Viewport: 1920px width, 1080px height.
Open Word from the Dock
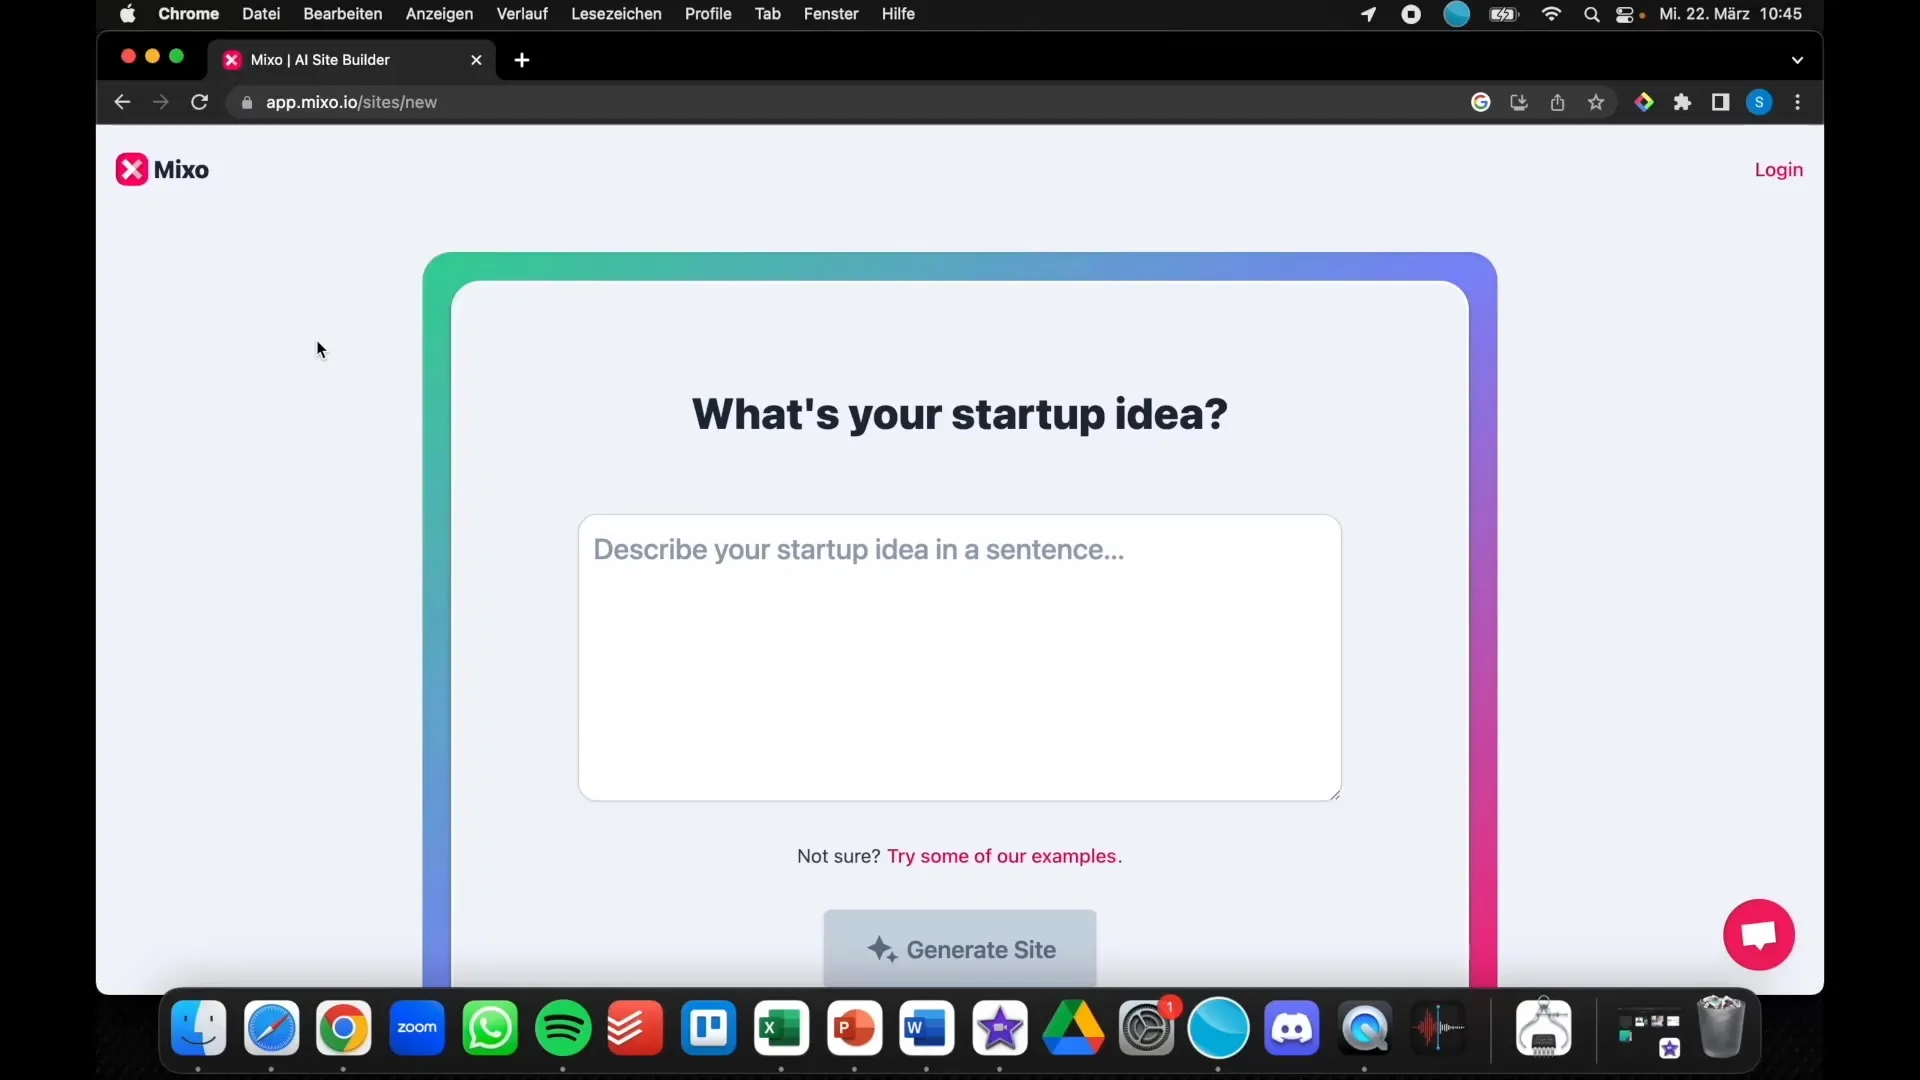pyautogui.click(x=927, y=1028)
